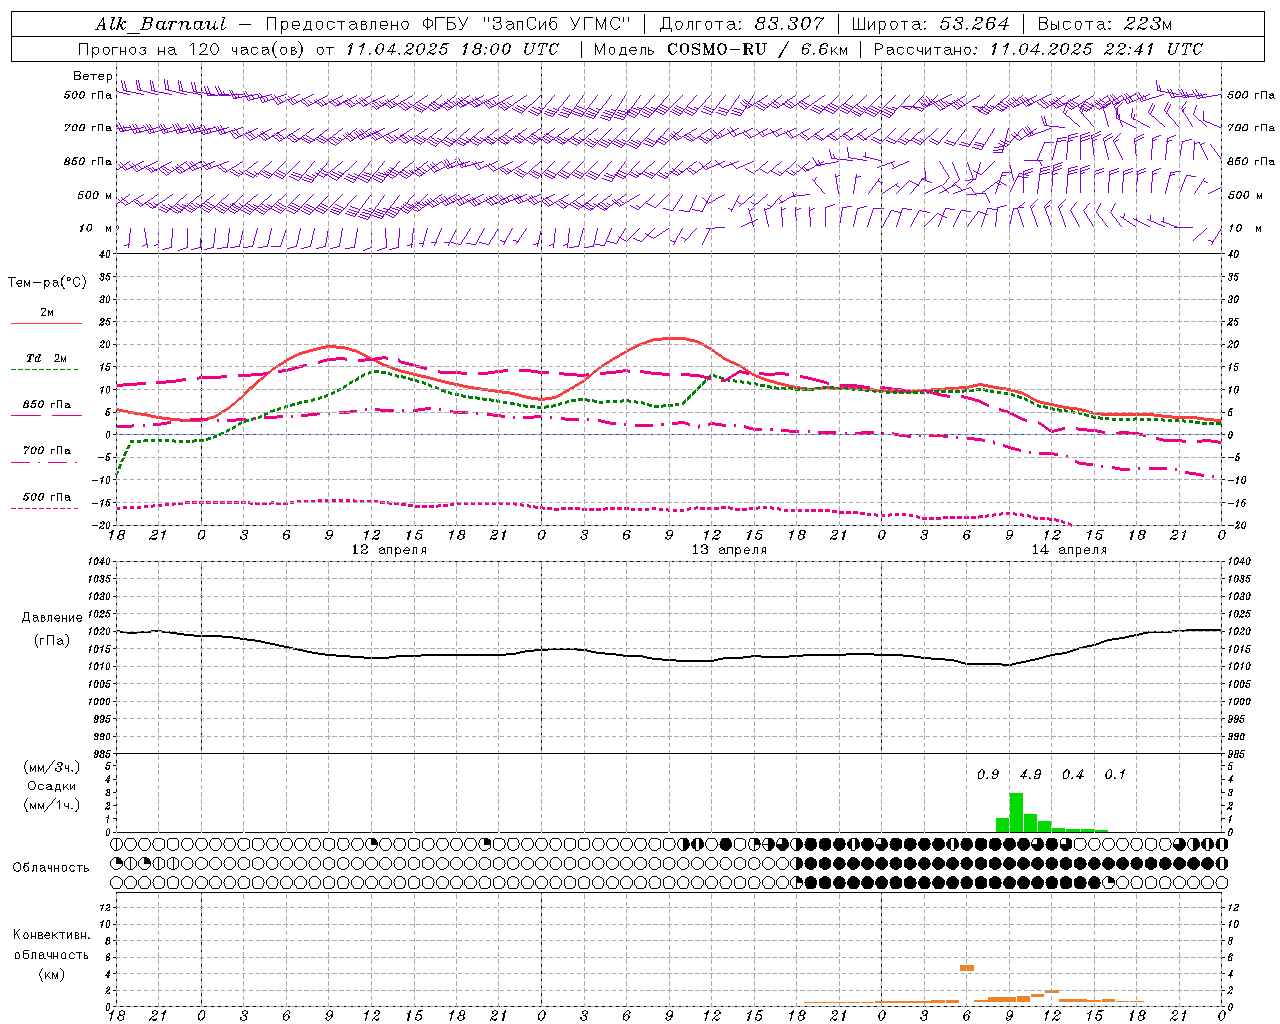Click the Давление pressure panel label
The width and height of the screenshot is (1280, 1024).
point(52,618)
